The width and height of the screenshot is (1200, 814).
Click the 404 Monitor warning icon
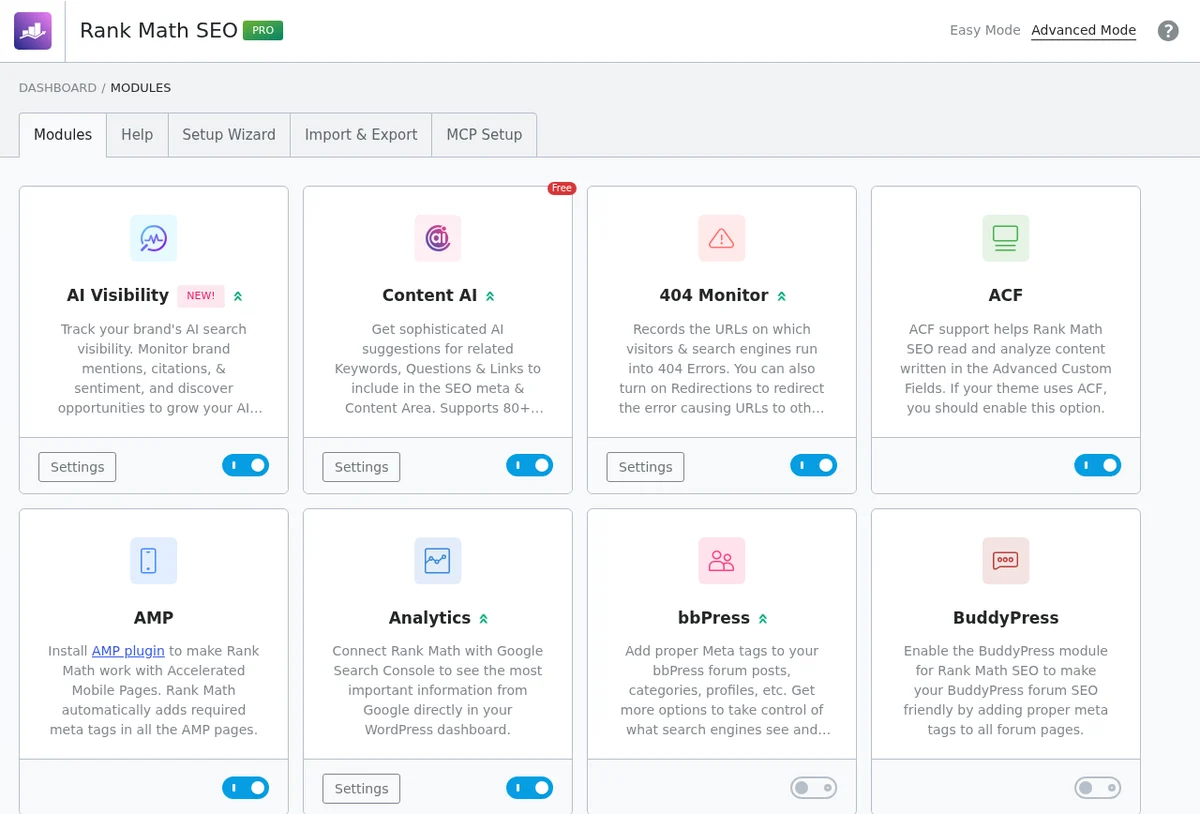pyautogui.click(x=722, y=238)
